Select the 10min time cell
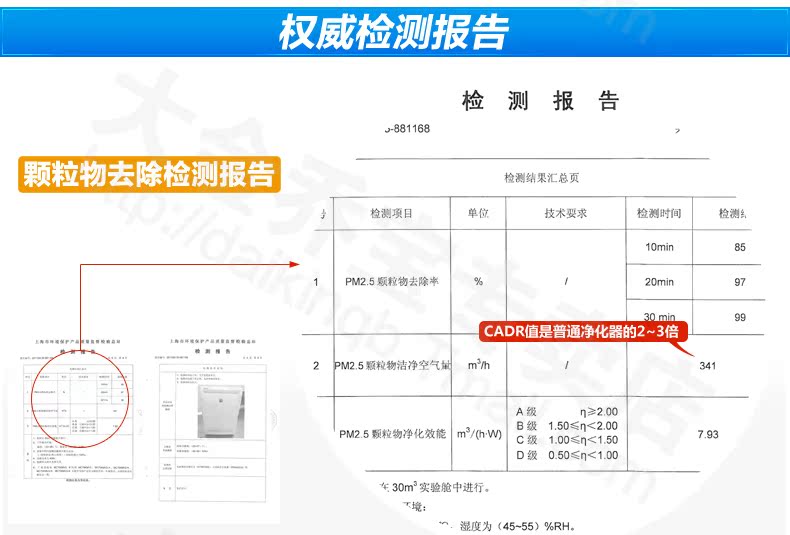 coord(659,247)
